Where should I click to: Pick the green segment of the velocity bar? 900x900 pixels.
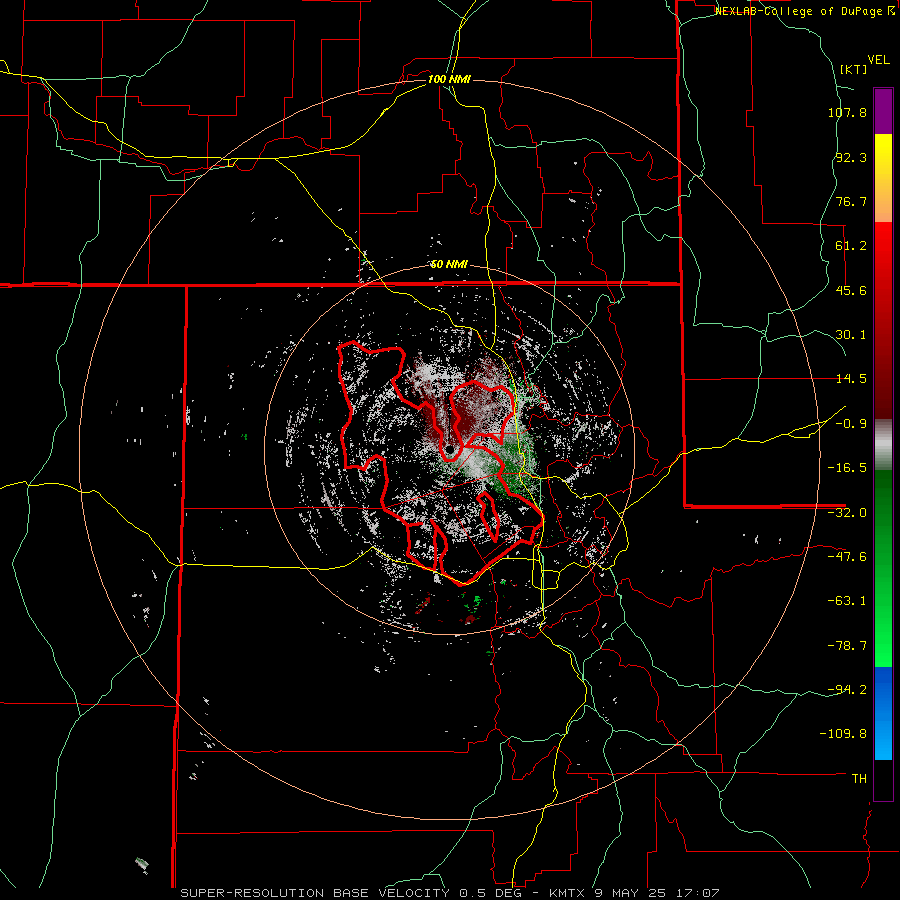coord(883,568)
